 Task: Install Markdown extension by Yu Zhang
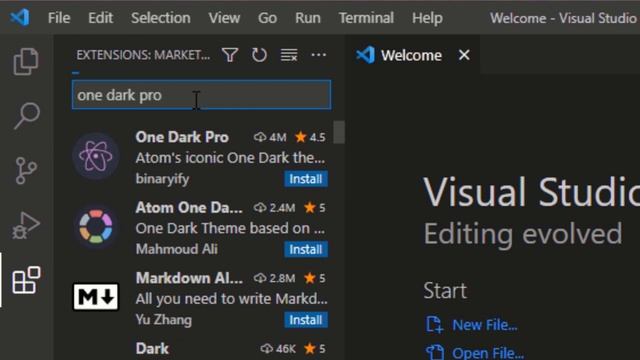pos(306,320)
